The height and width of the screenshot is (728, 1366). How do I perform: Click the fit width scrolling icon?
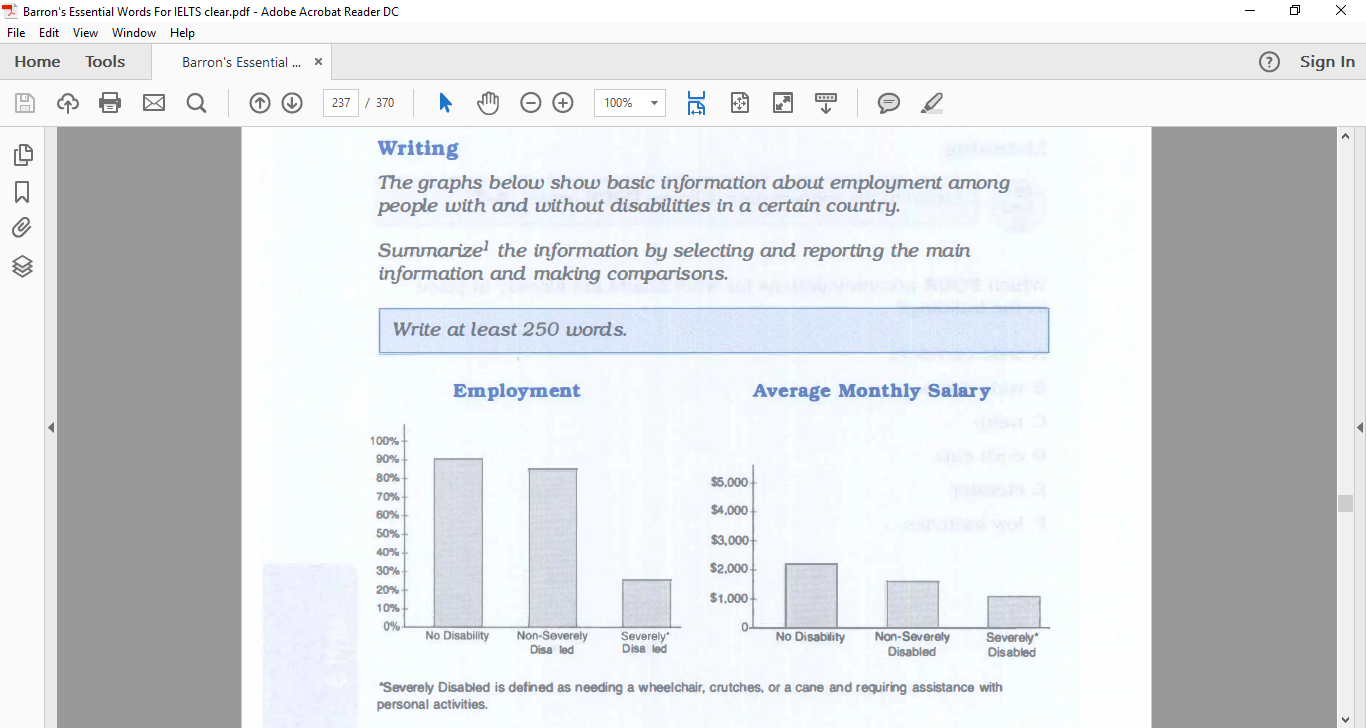(696, 103)
